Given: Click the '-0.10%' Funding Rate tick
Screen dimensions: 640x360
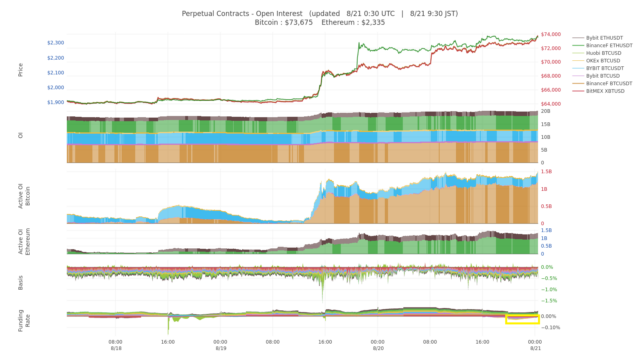Looking at the screenshot, I should [550, 327].
